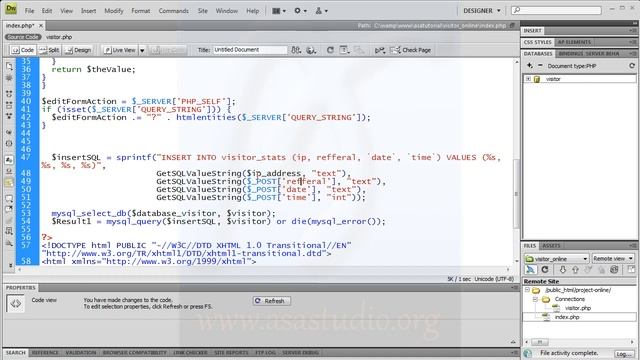Toggle Live View button
Viewport: 640px width, 360px height.
coord(120,50)
